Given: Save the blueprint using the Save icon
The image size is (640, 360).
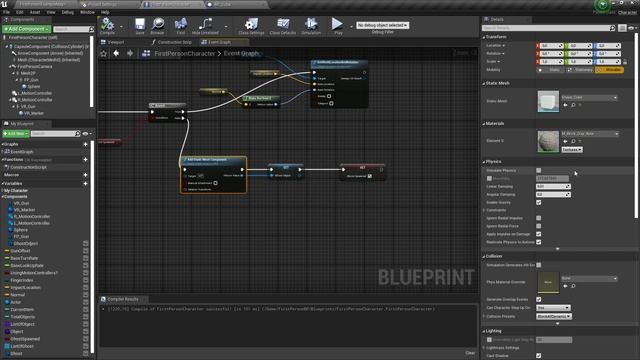Looking at the screenshot, I should (140, 25).
